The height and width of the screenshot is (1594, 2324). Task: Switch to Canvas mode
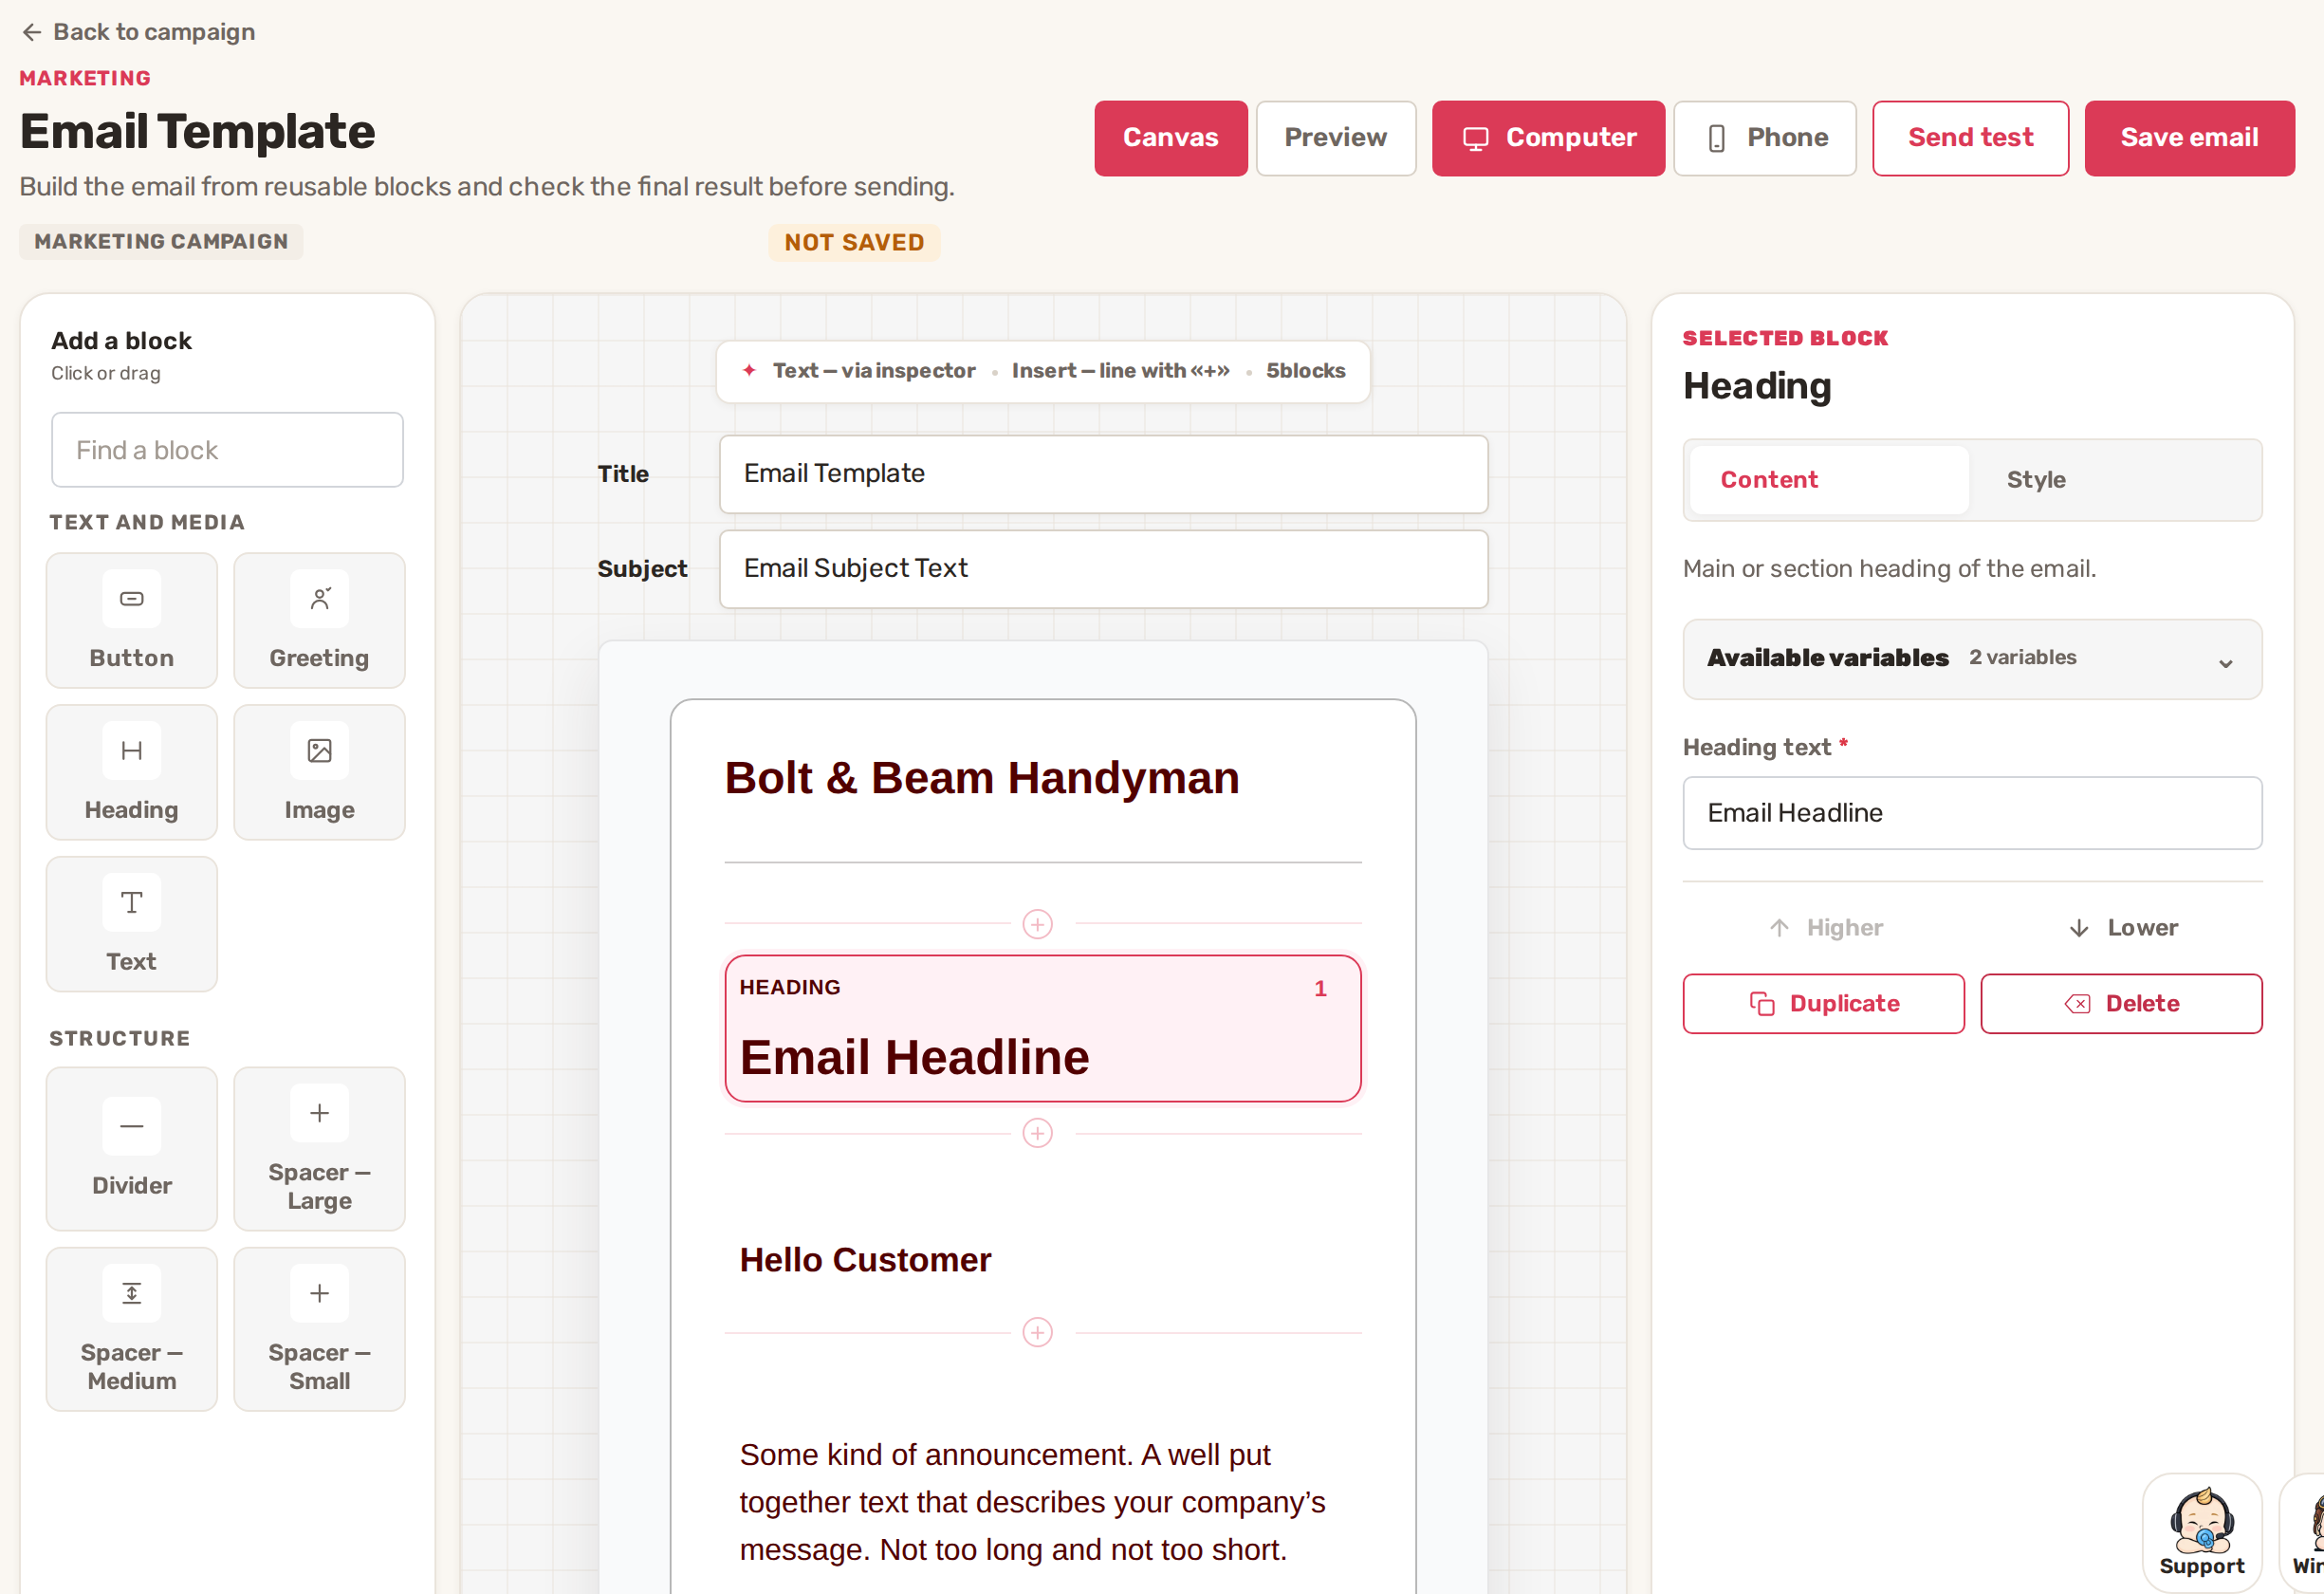(1170, 138)
